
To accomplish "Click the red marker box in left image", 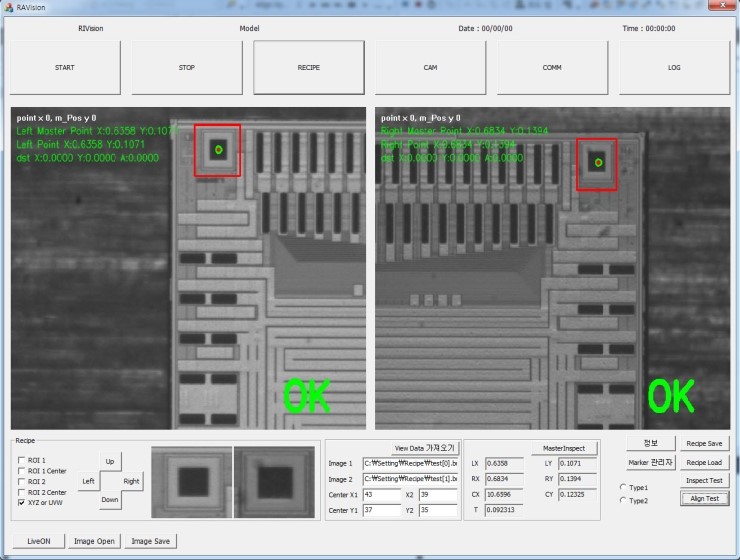I will coord(218,150).
